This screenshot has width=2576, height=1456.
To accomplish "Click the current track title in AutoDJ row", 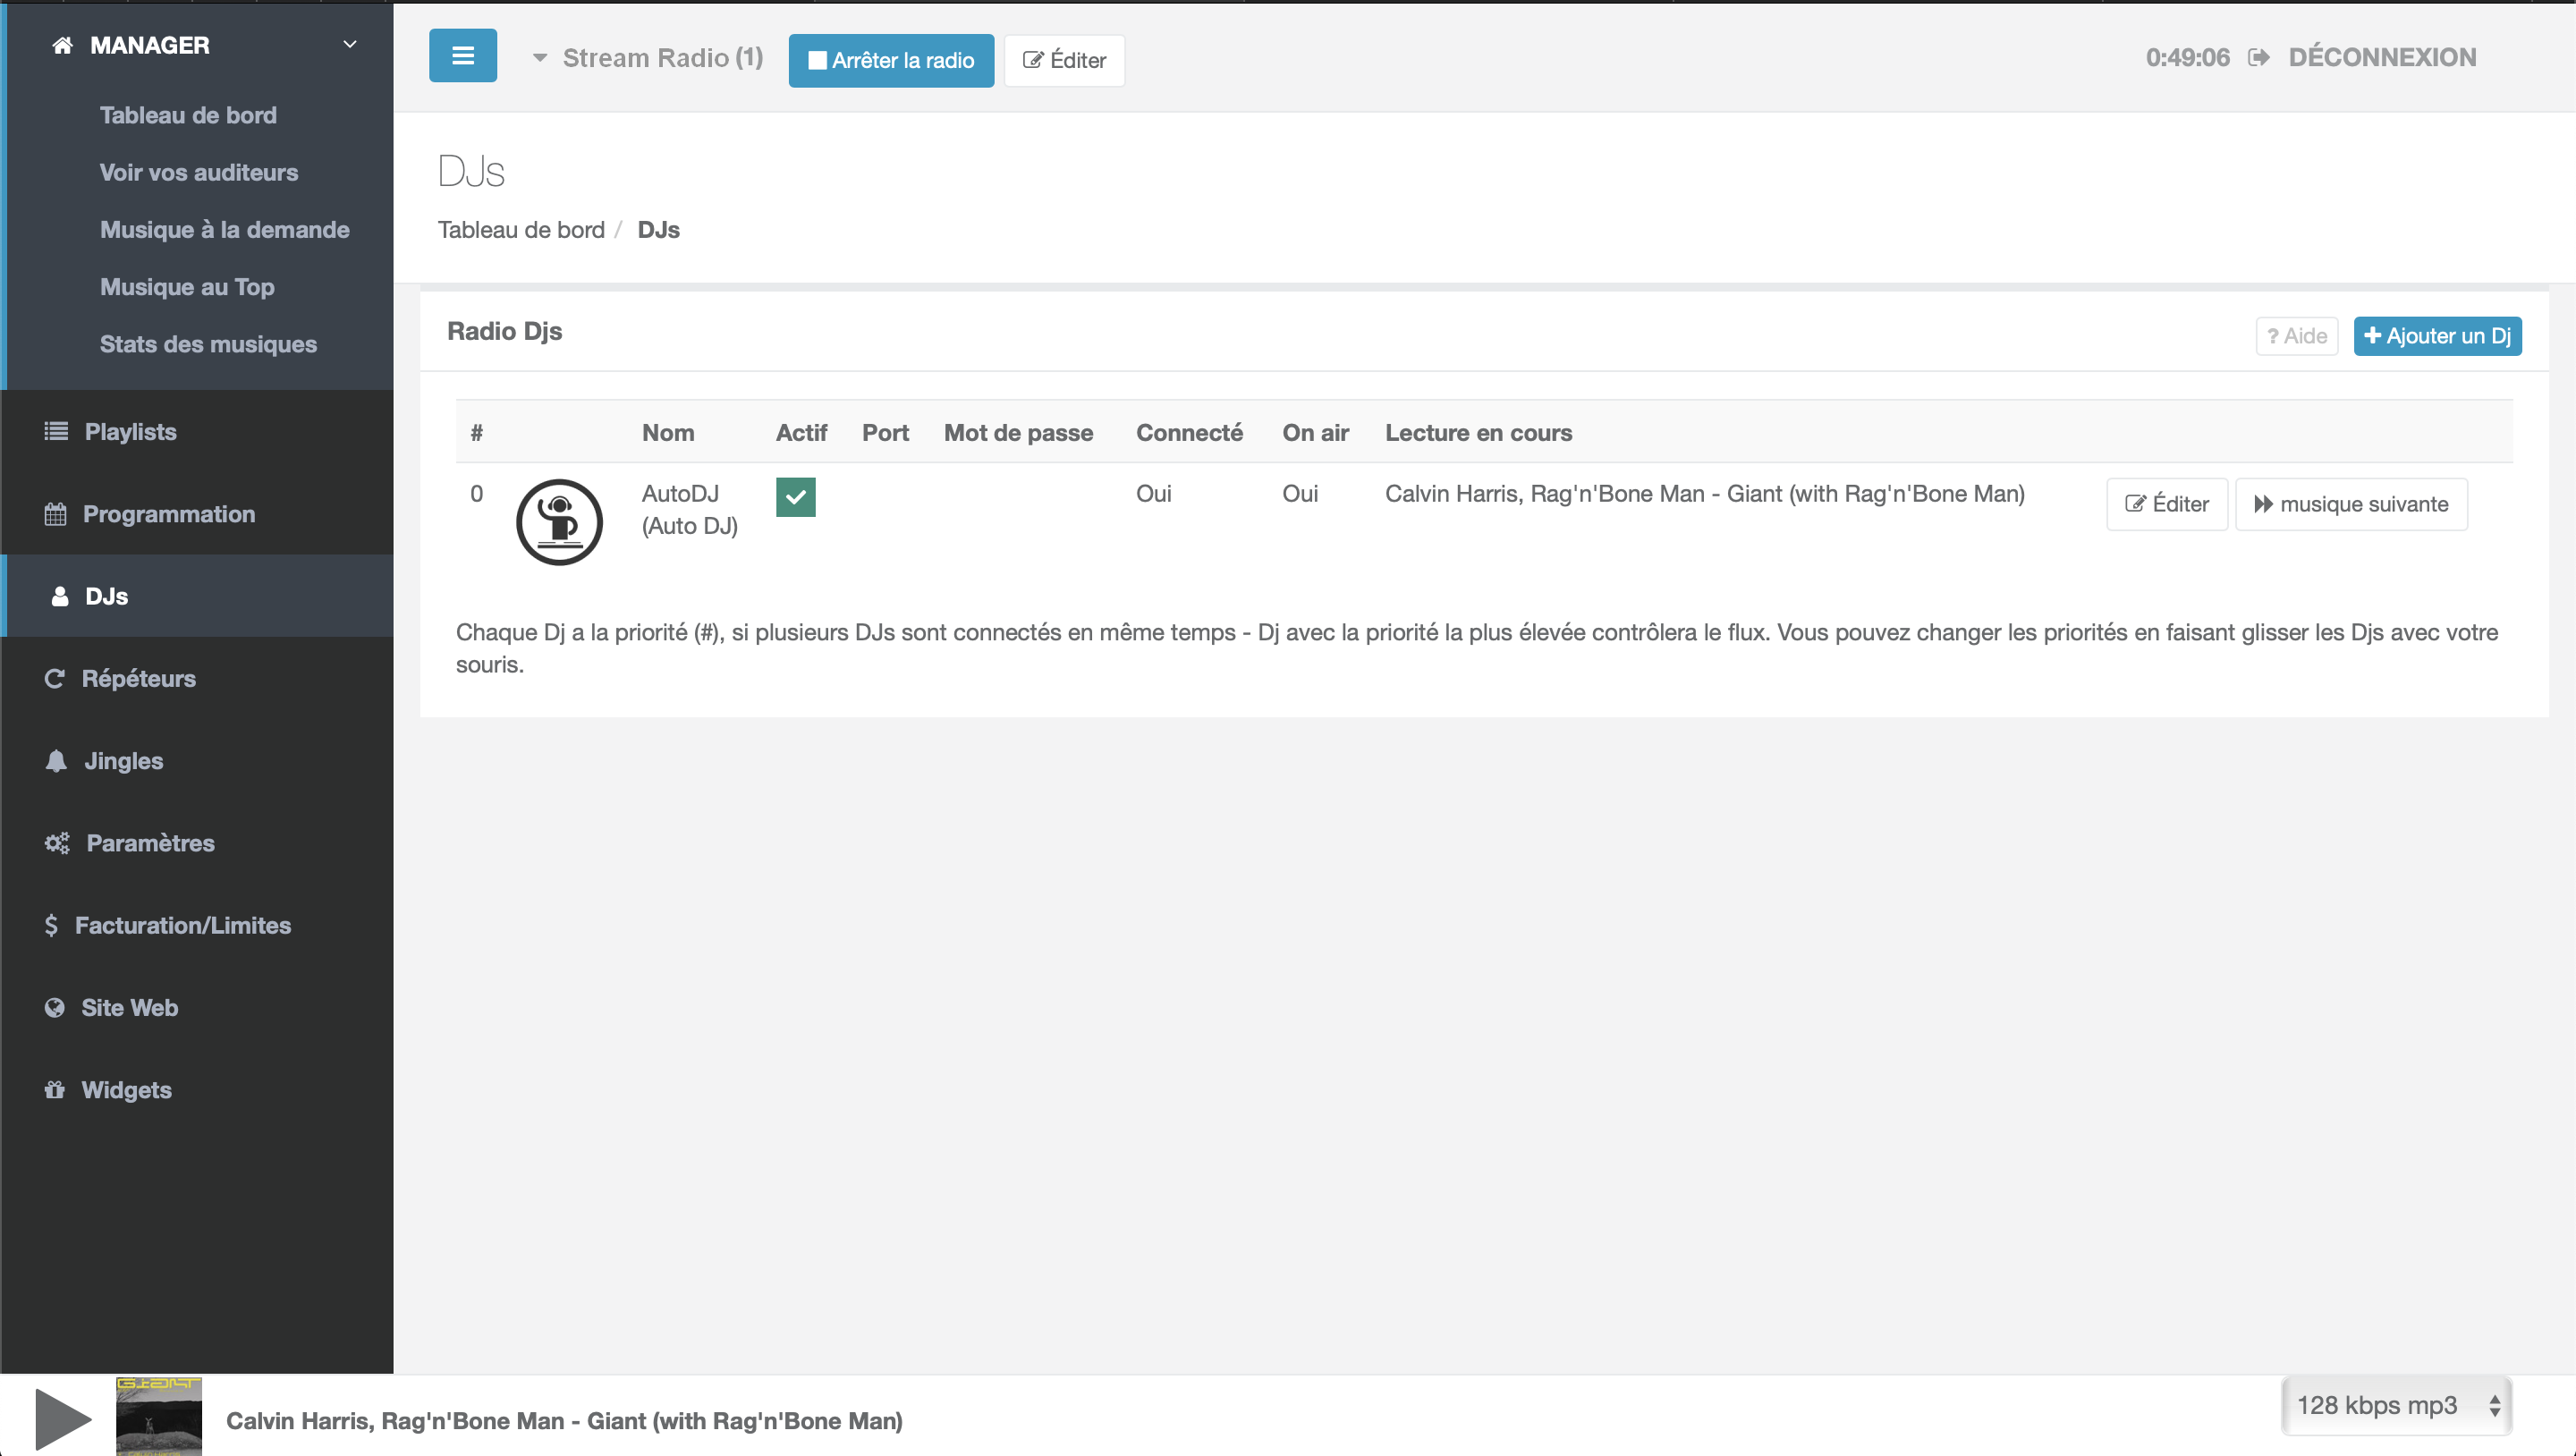I will pos(1704,494).
